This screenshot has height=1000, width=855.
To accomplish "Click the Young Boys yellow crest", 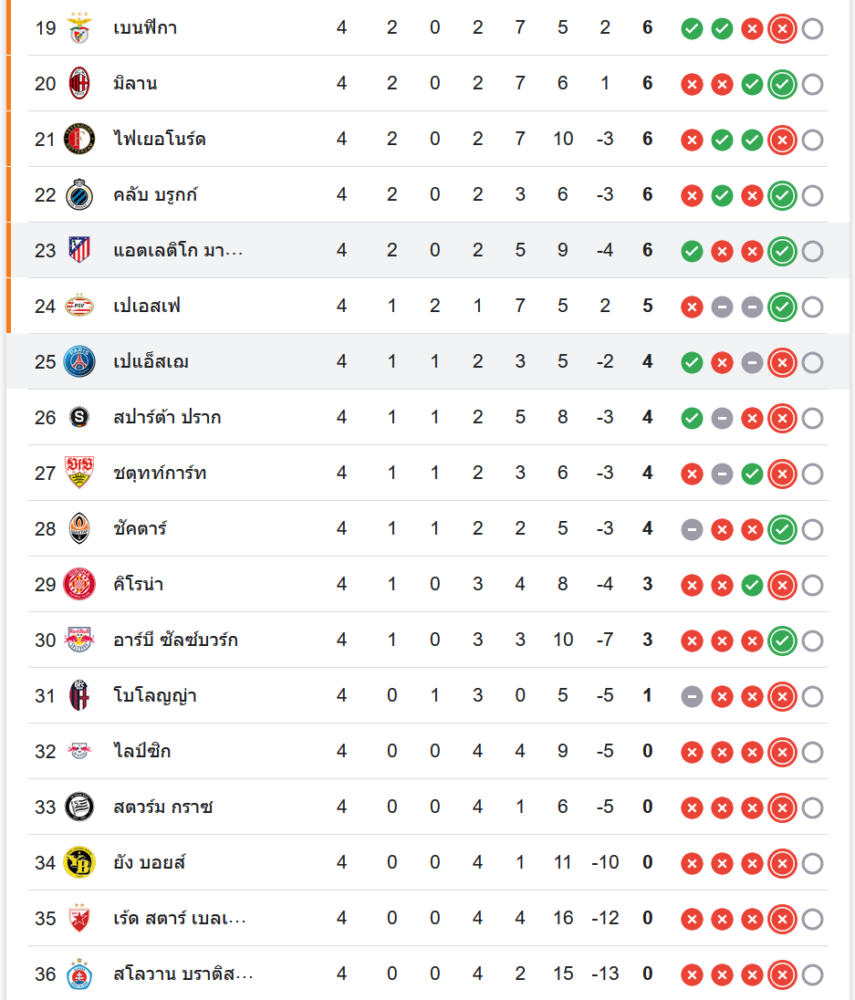I will click(x=79, y=862).
